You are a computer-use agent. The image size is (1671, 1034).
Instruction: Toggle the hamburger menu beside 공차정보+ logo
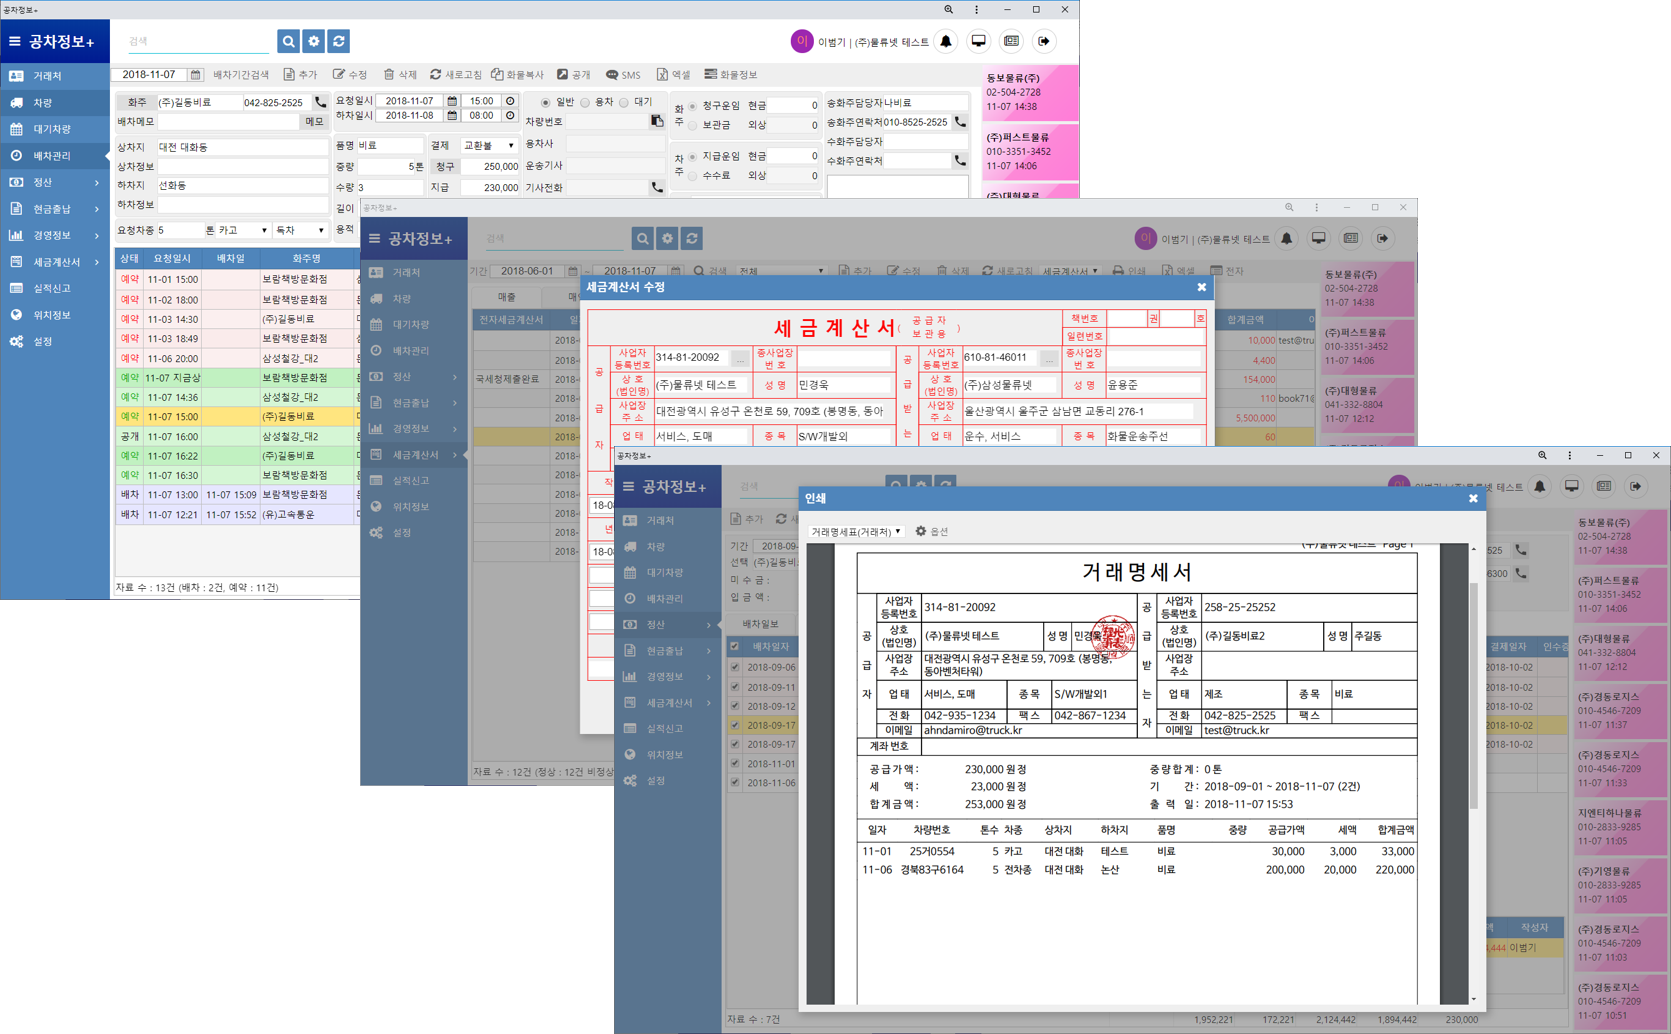click(x=15, y=41)
